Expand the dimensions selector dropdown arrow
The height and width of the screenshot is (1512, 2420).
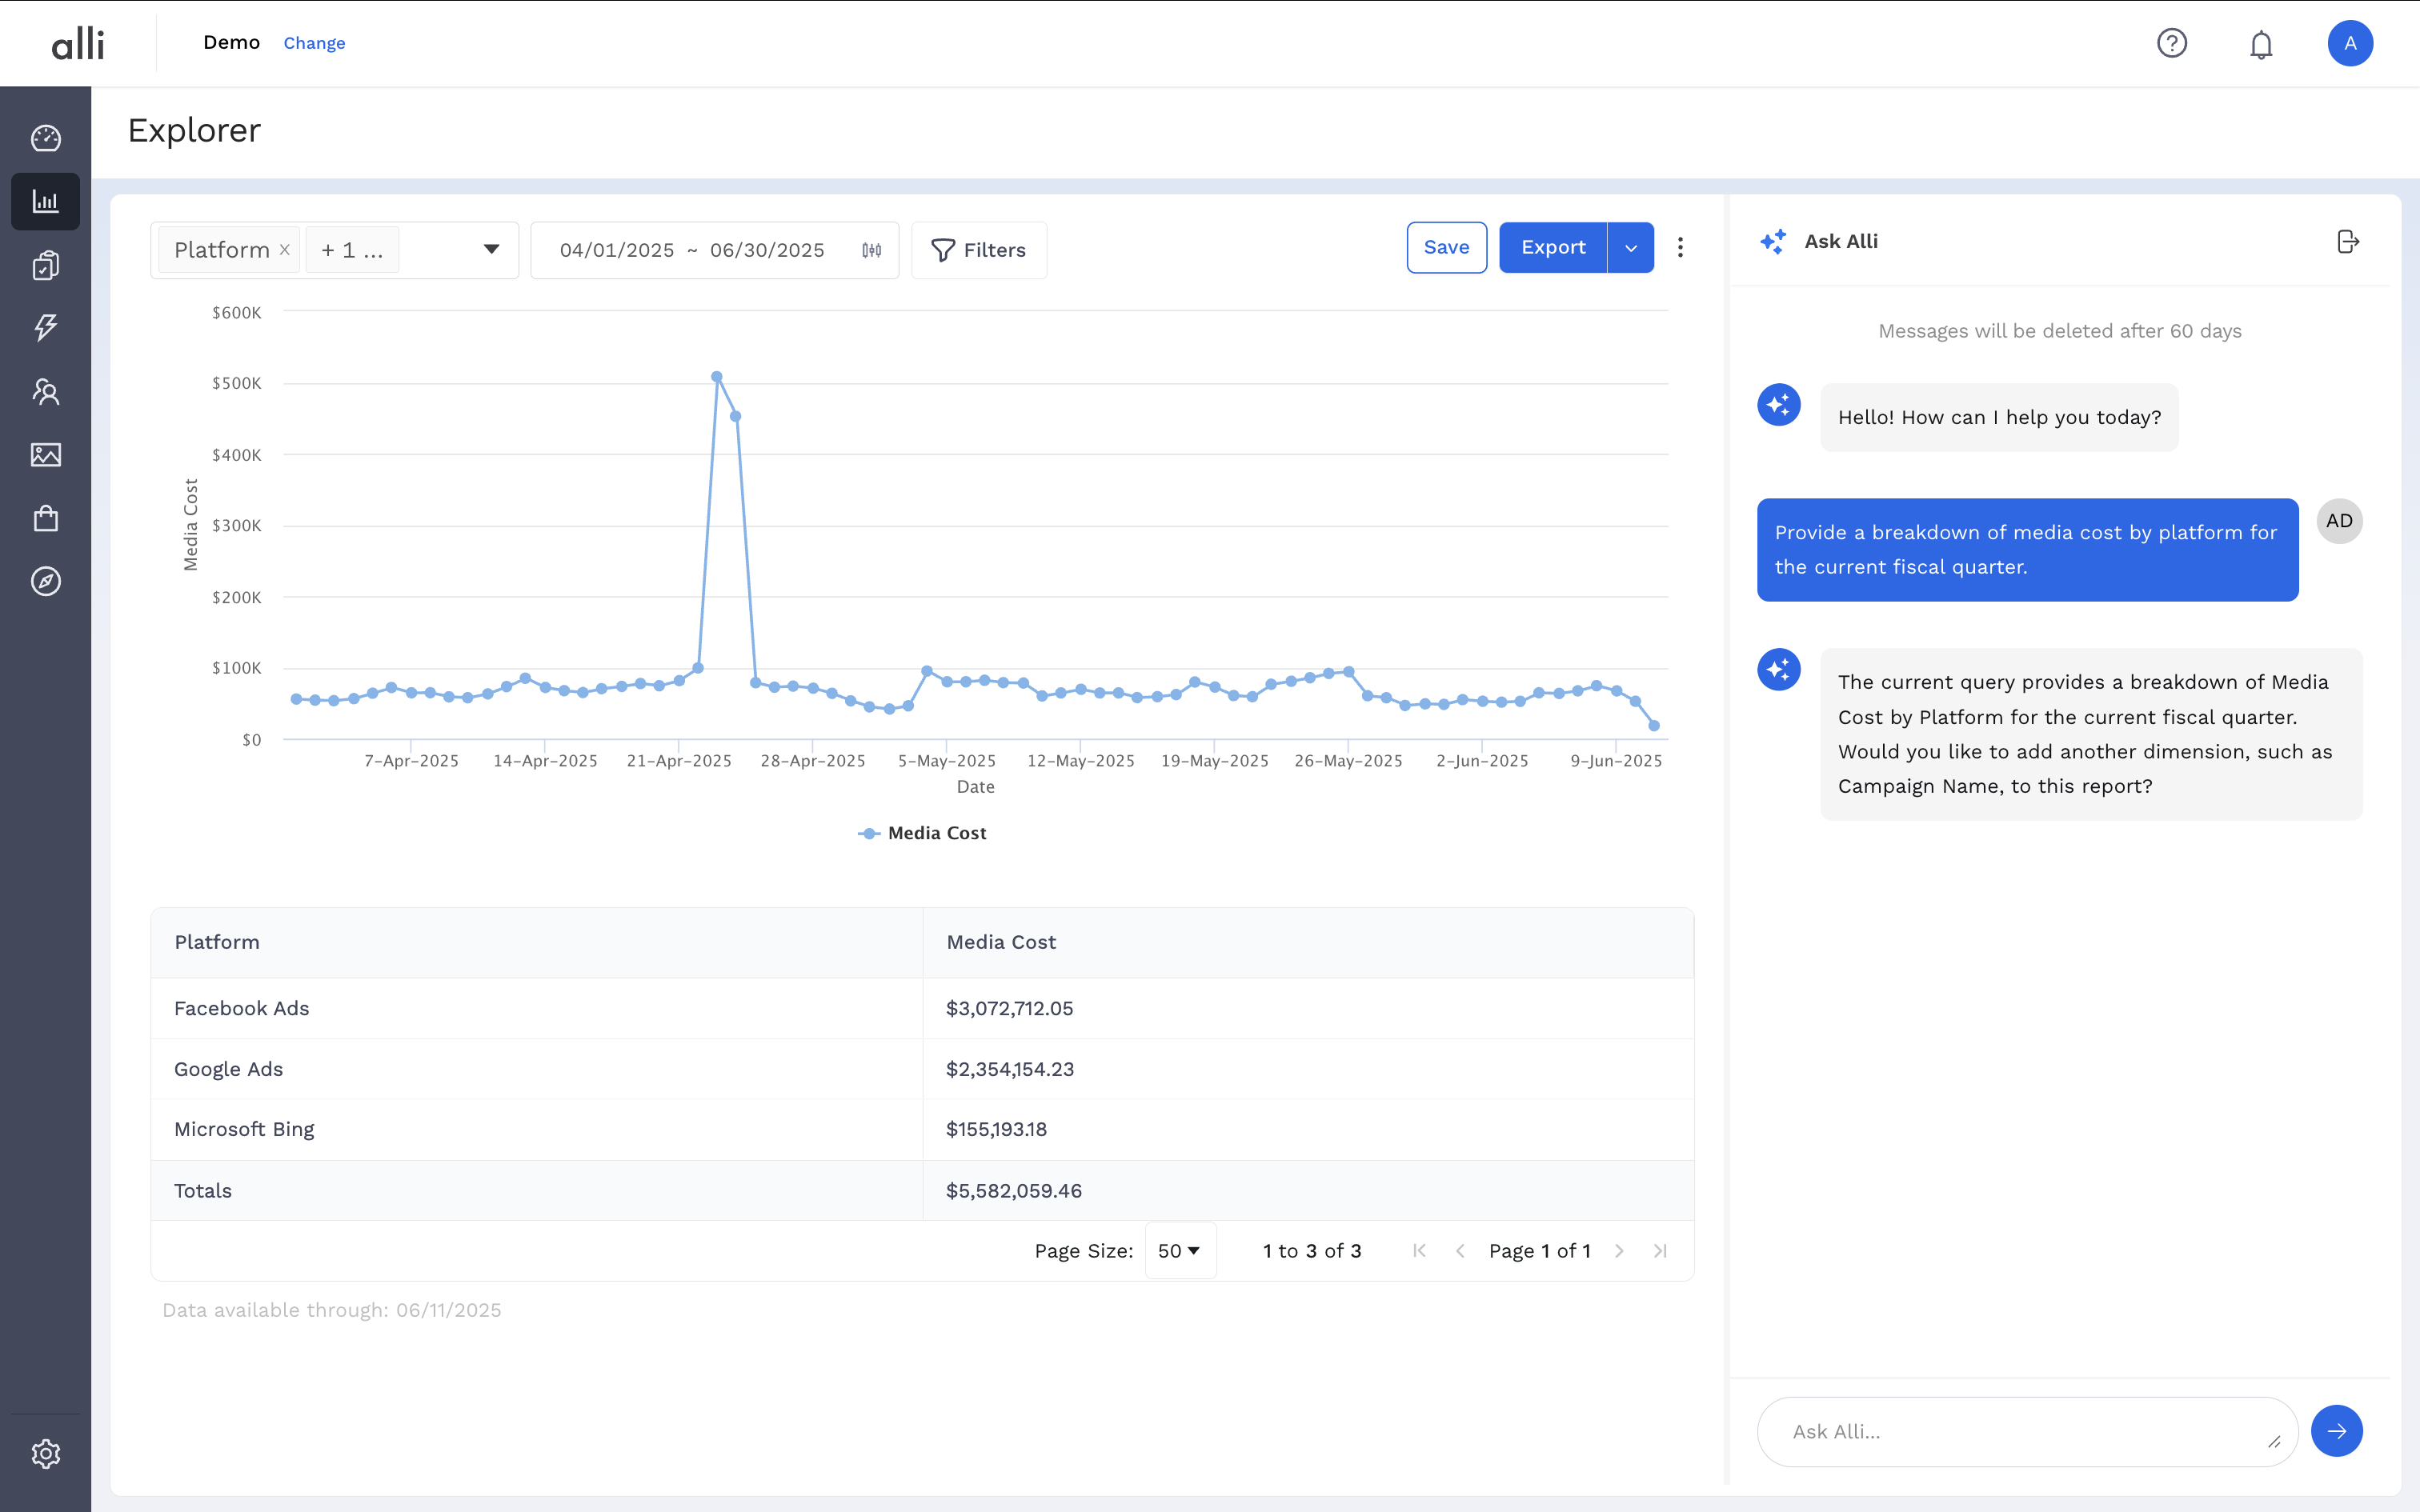(x=491, y=250)
